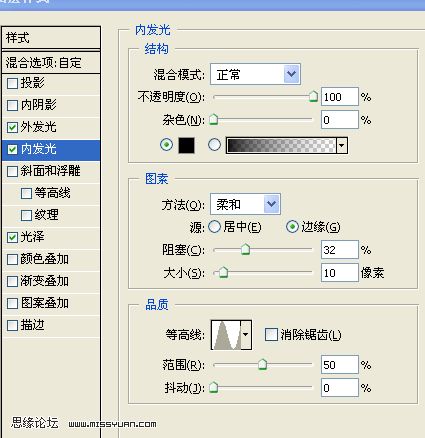Tick the 纹理 (Texture) checkbox
This screenshot has width=425, height=438.
[26, 215]
